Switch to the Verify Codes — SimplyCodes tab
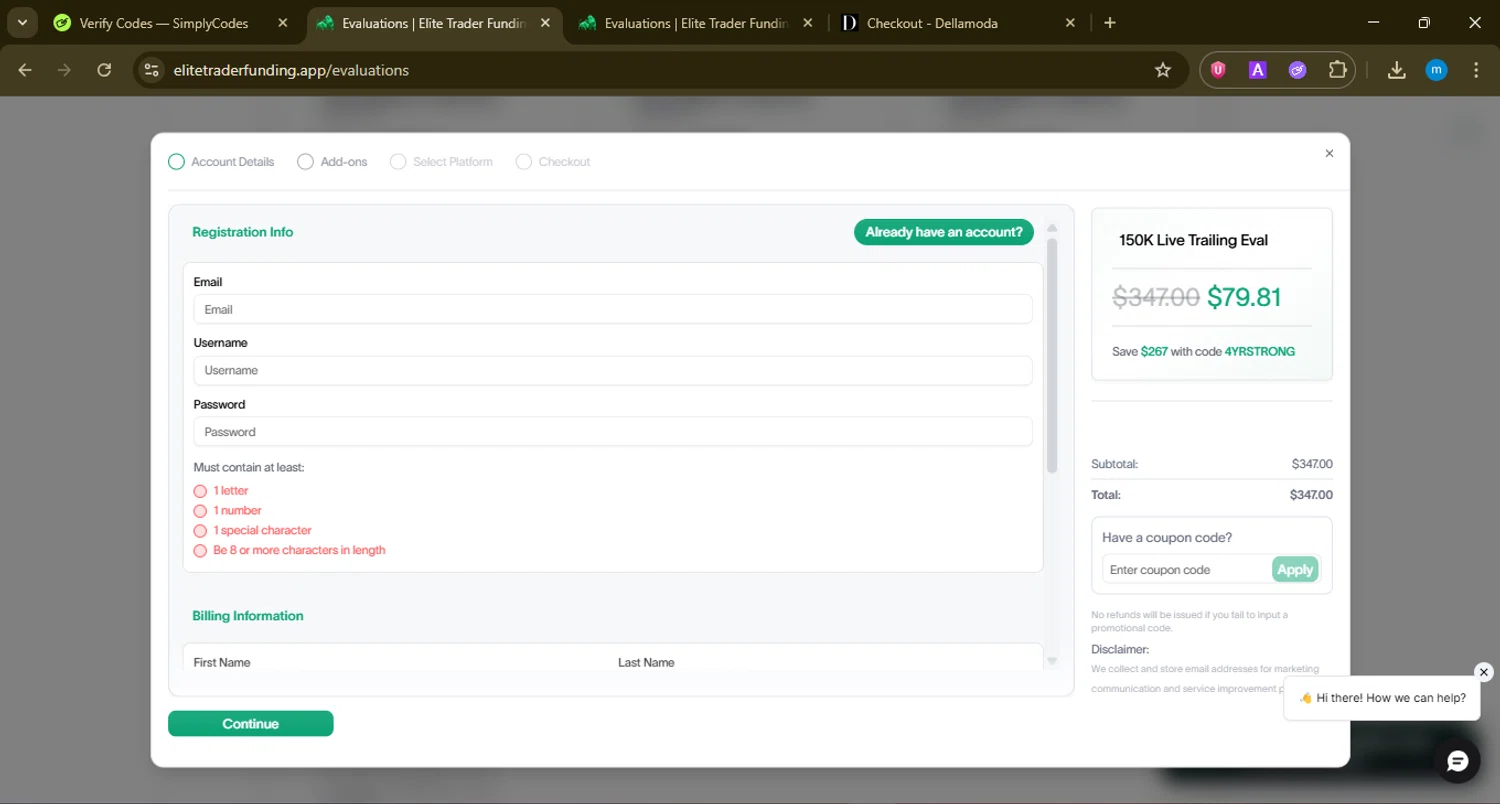This screenshot has height=804, width=1500. point(163,23)
